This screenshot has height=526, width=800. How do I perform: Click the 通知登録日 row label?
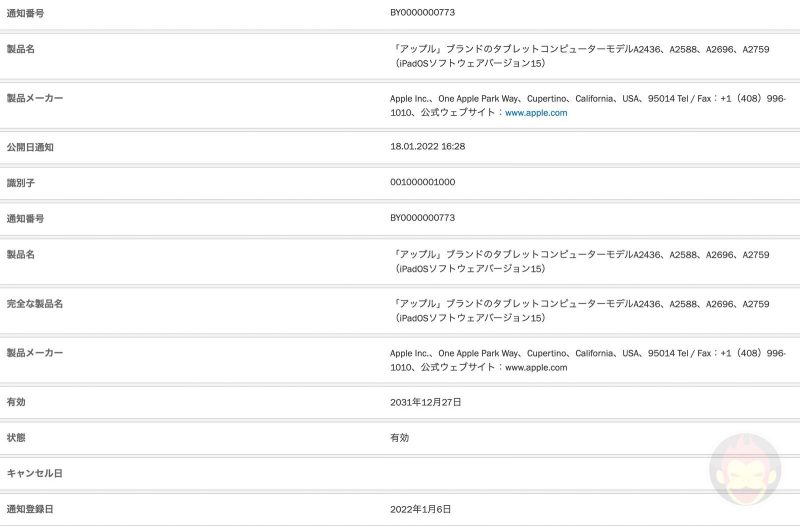point(30,509)
